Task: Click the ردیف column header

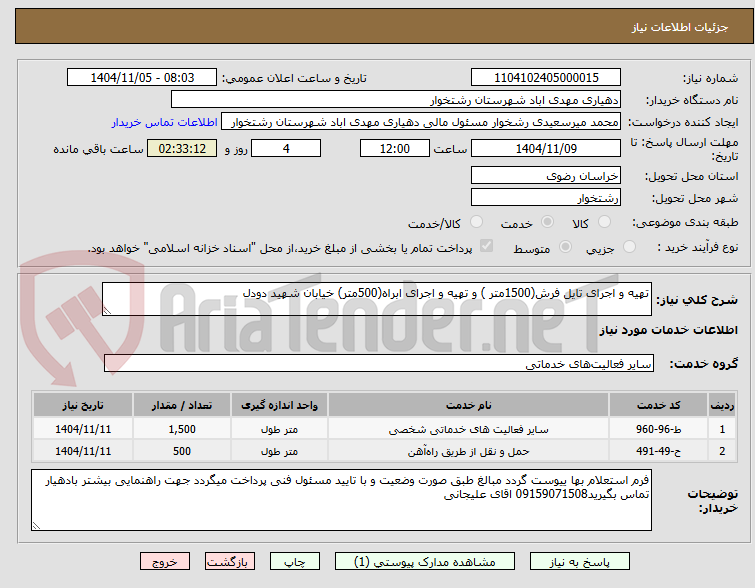Action: pyautogui.click(x=722, y=405)
